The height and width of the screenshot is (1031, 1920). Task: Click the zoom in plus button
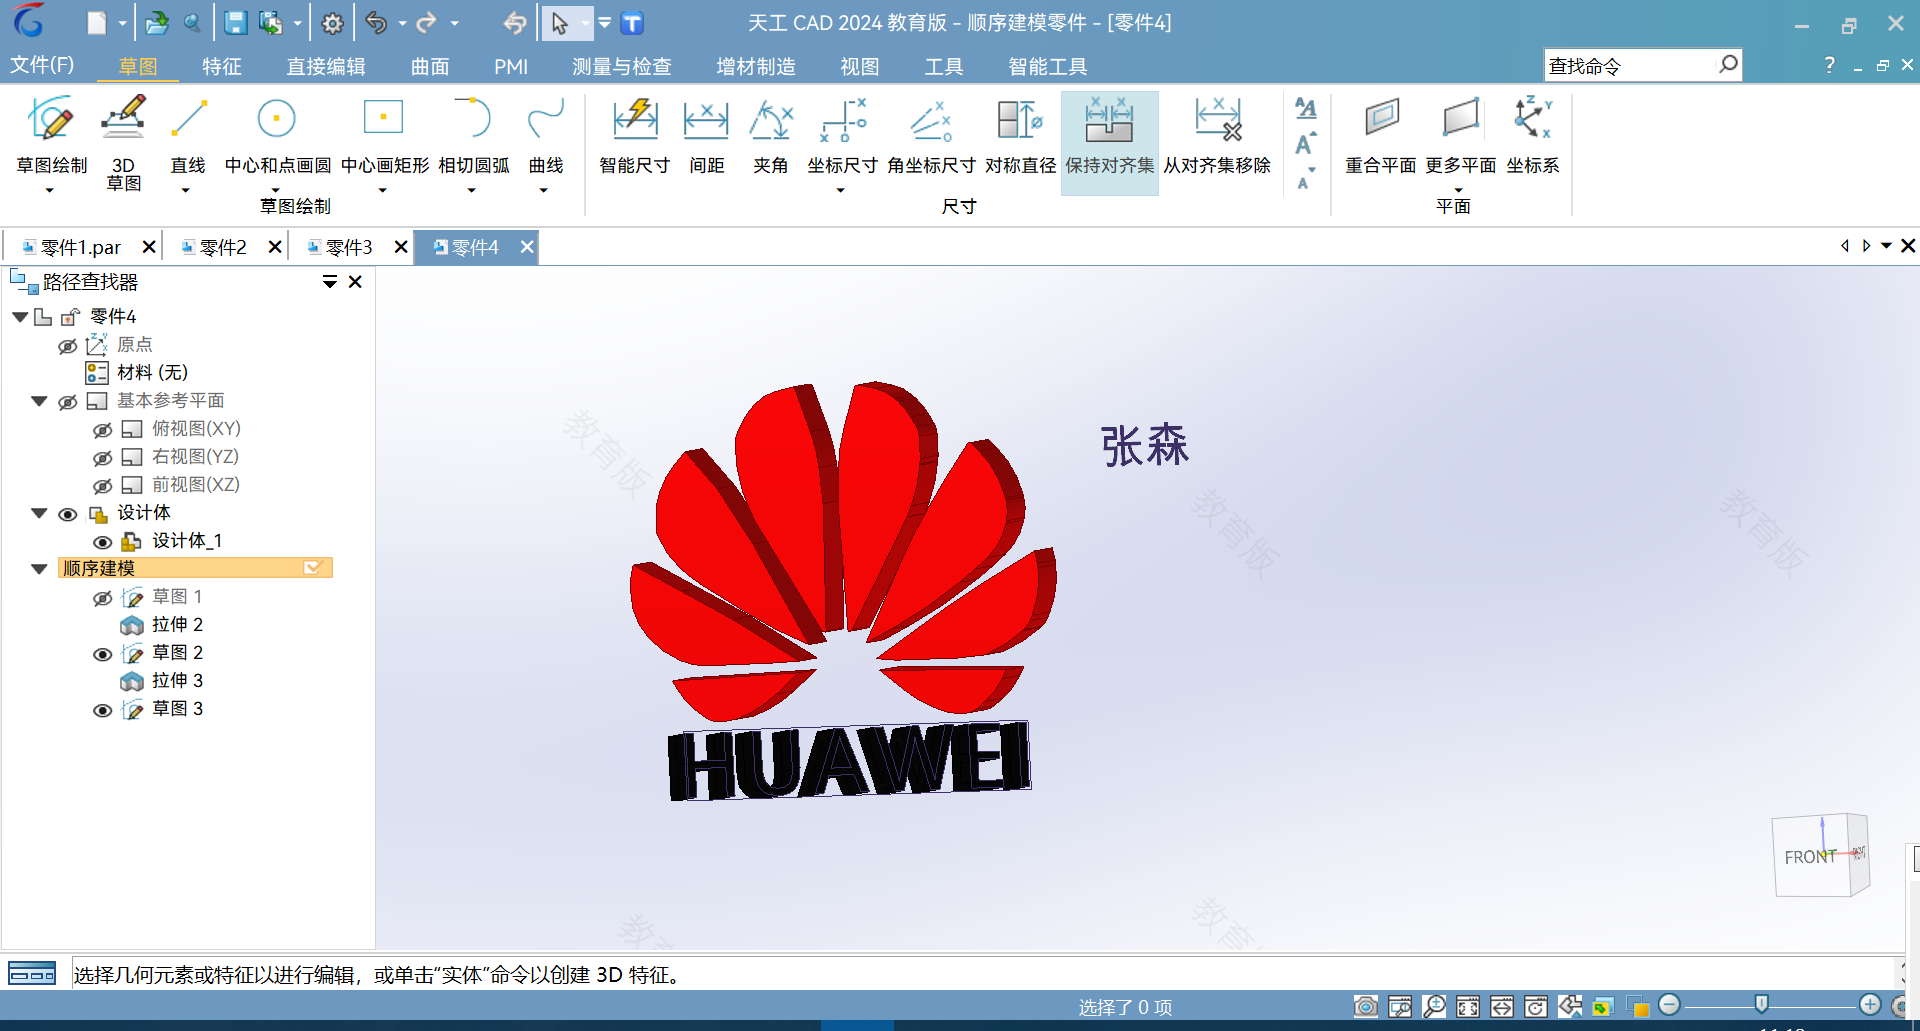(x=1870, y=1004)
